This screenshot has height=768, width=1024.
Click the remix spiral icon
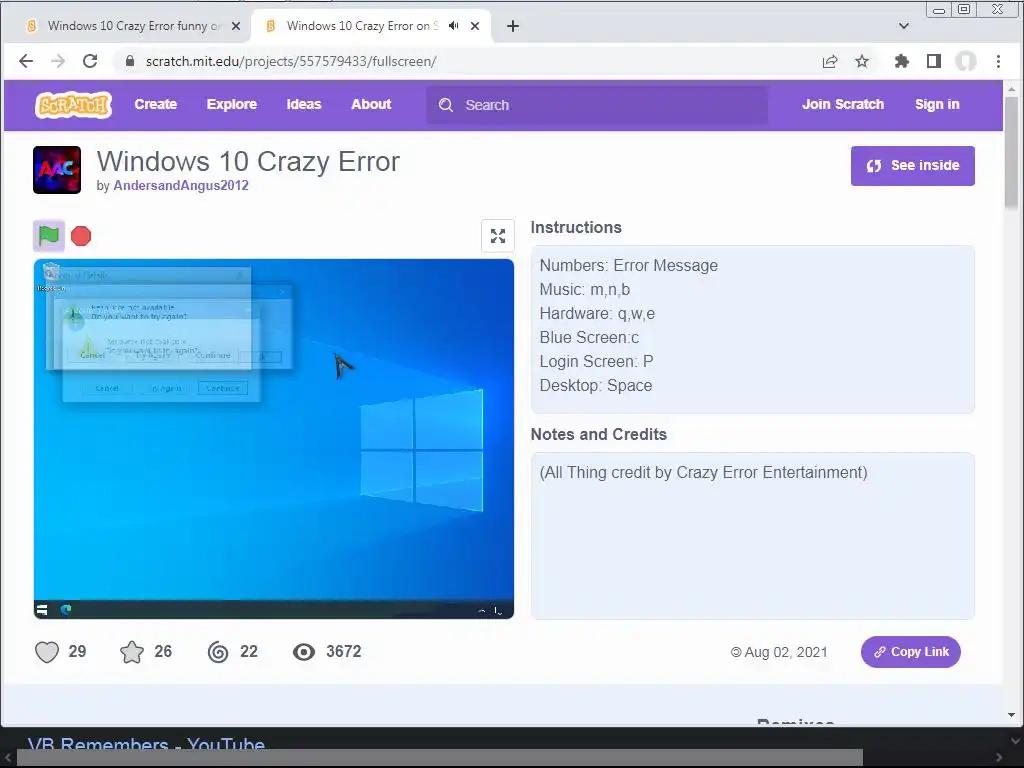(218, 652)
